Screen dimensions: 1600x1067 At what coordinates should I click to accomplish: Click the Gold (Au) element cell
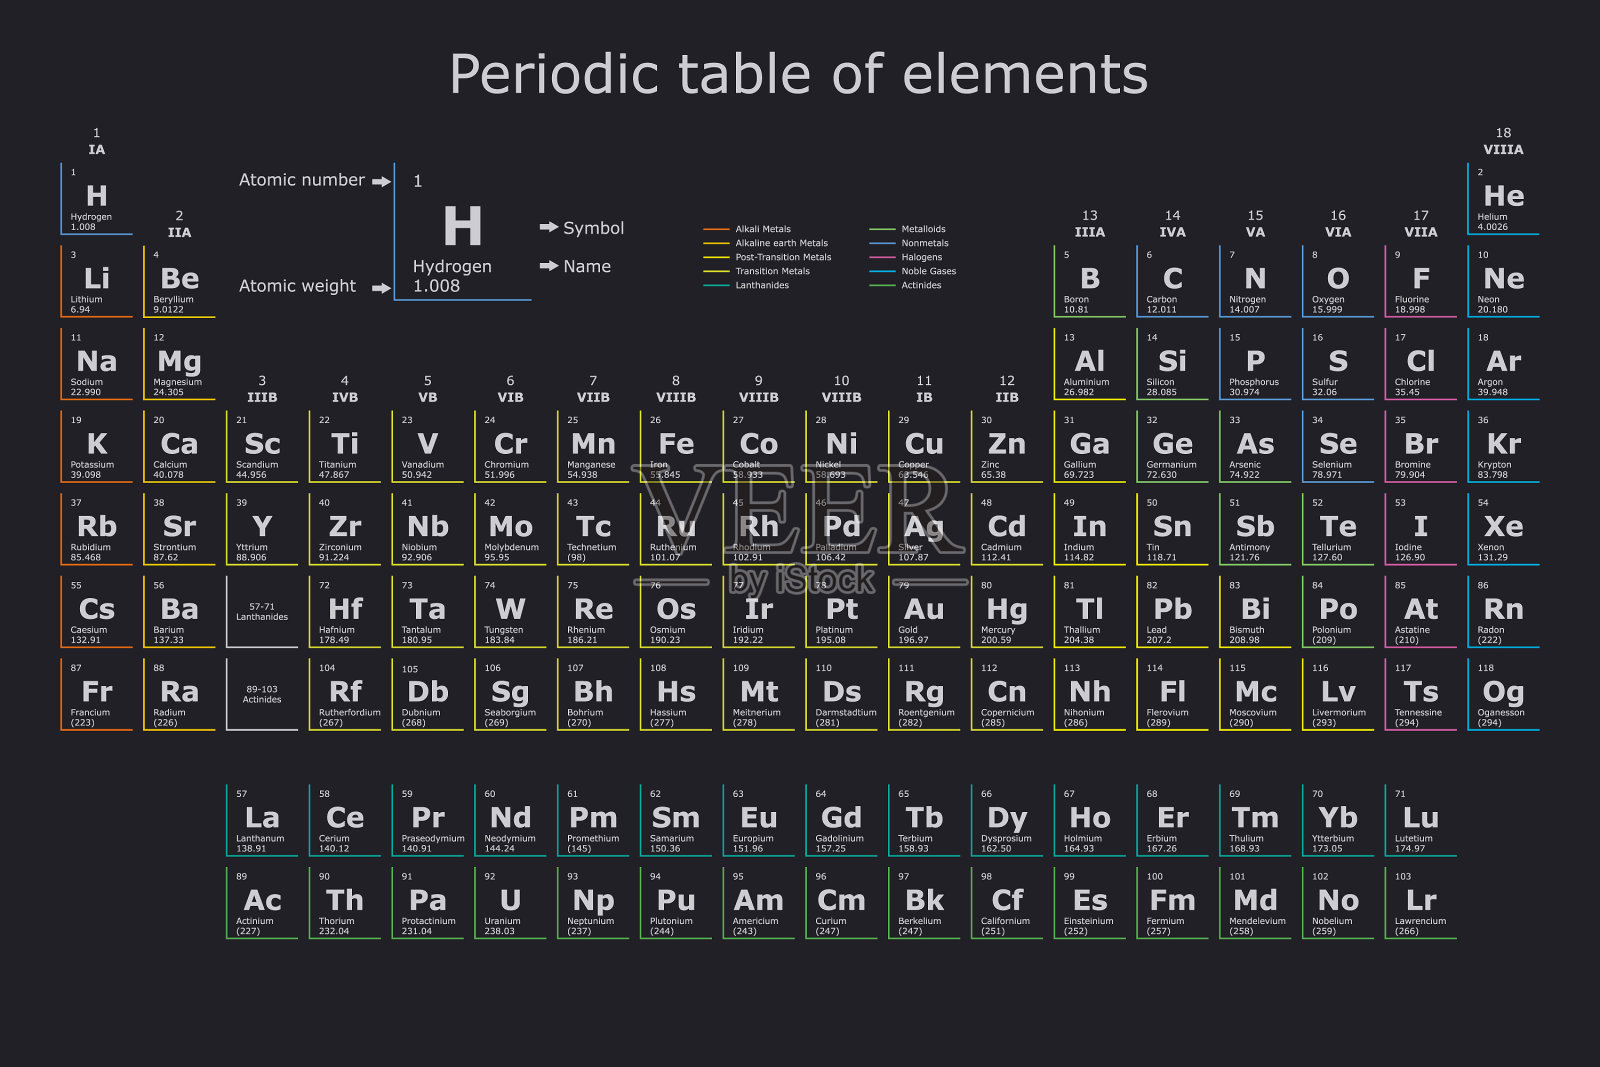[x=924, y=611]
